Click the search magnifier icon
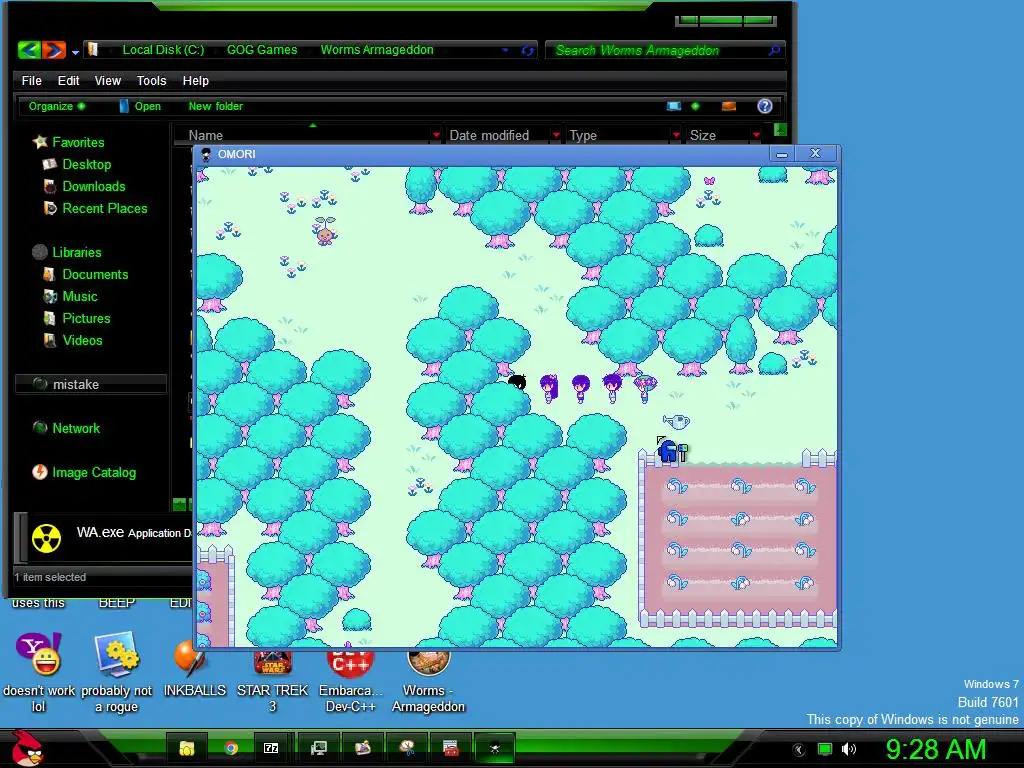Screen dimensions: 1024x768 pos(774,50)
